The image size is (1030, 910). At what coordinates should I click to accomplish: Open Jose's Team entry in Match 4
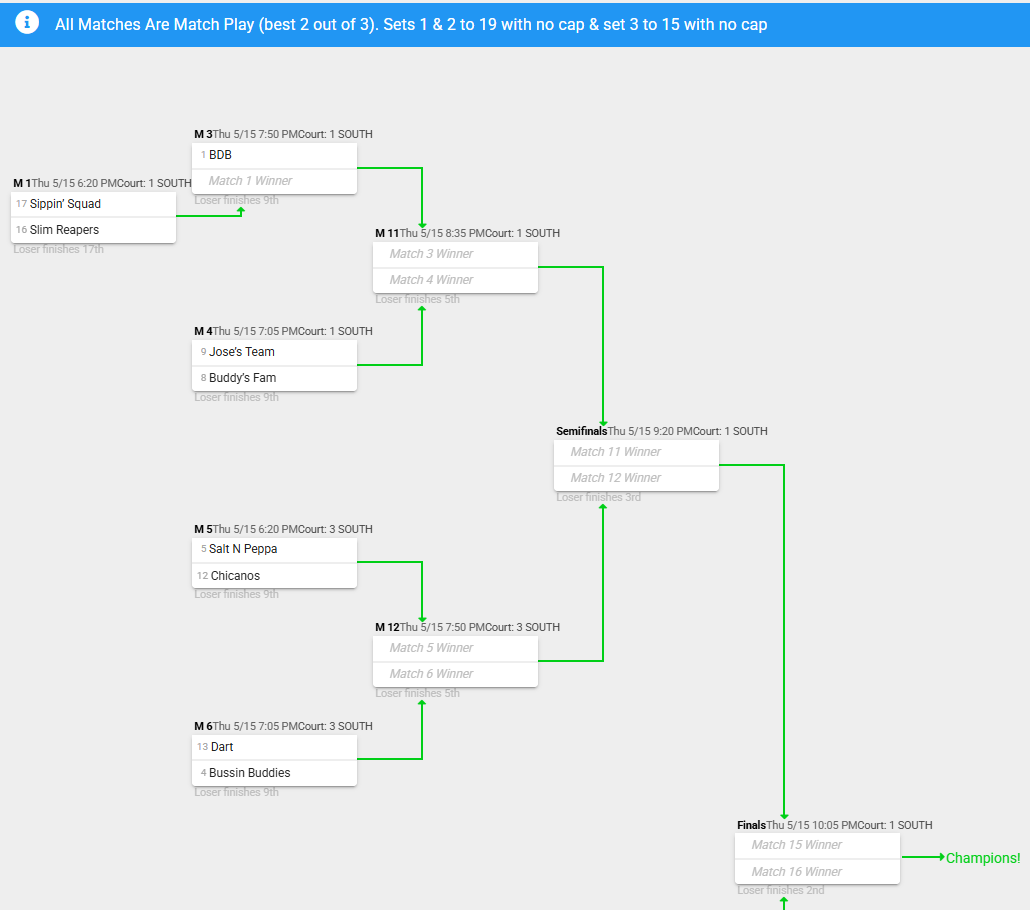click(241, 352)
